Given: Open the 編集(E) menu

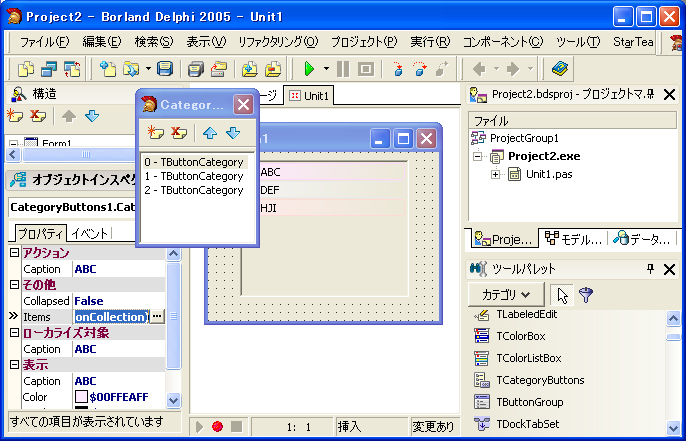Looking at the screenshot, I should click(102, 42).
